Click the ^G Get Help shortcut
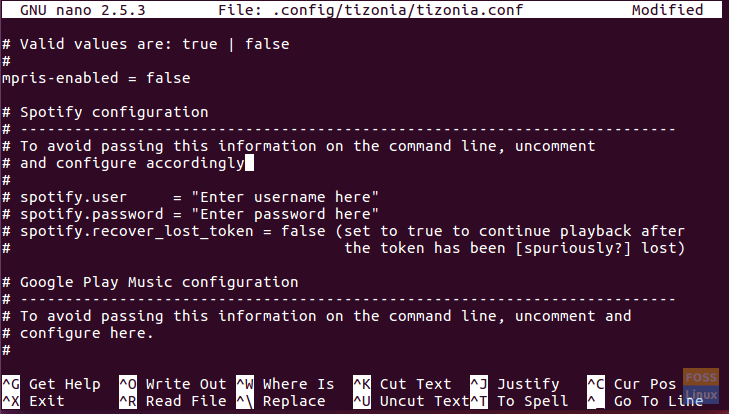The width and height of the screenshot is (729, 414). tap(51, 384)
